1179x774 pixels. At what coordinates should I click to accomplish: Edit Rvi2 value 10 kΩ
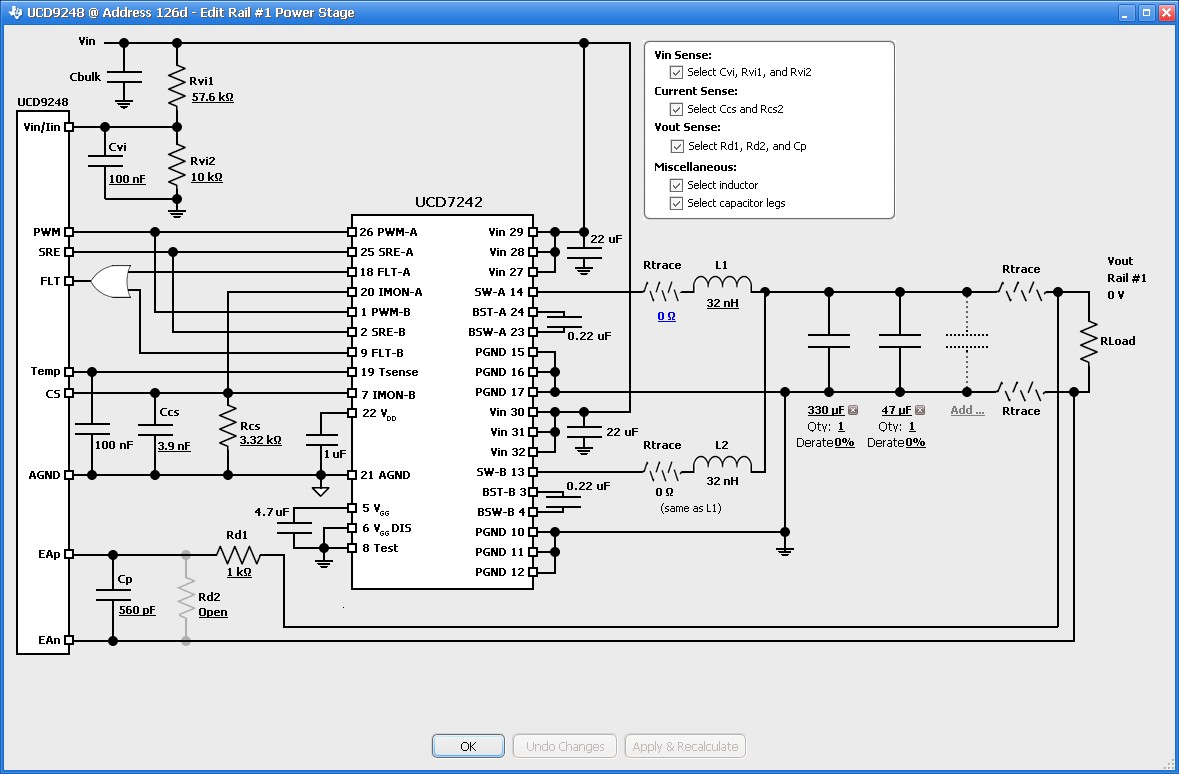[x=206, y=178]
